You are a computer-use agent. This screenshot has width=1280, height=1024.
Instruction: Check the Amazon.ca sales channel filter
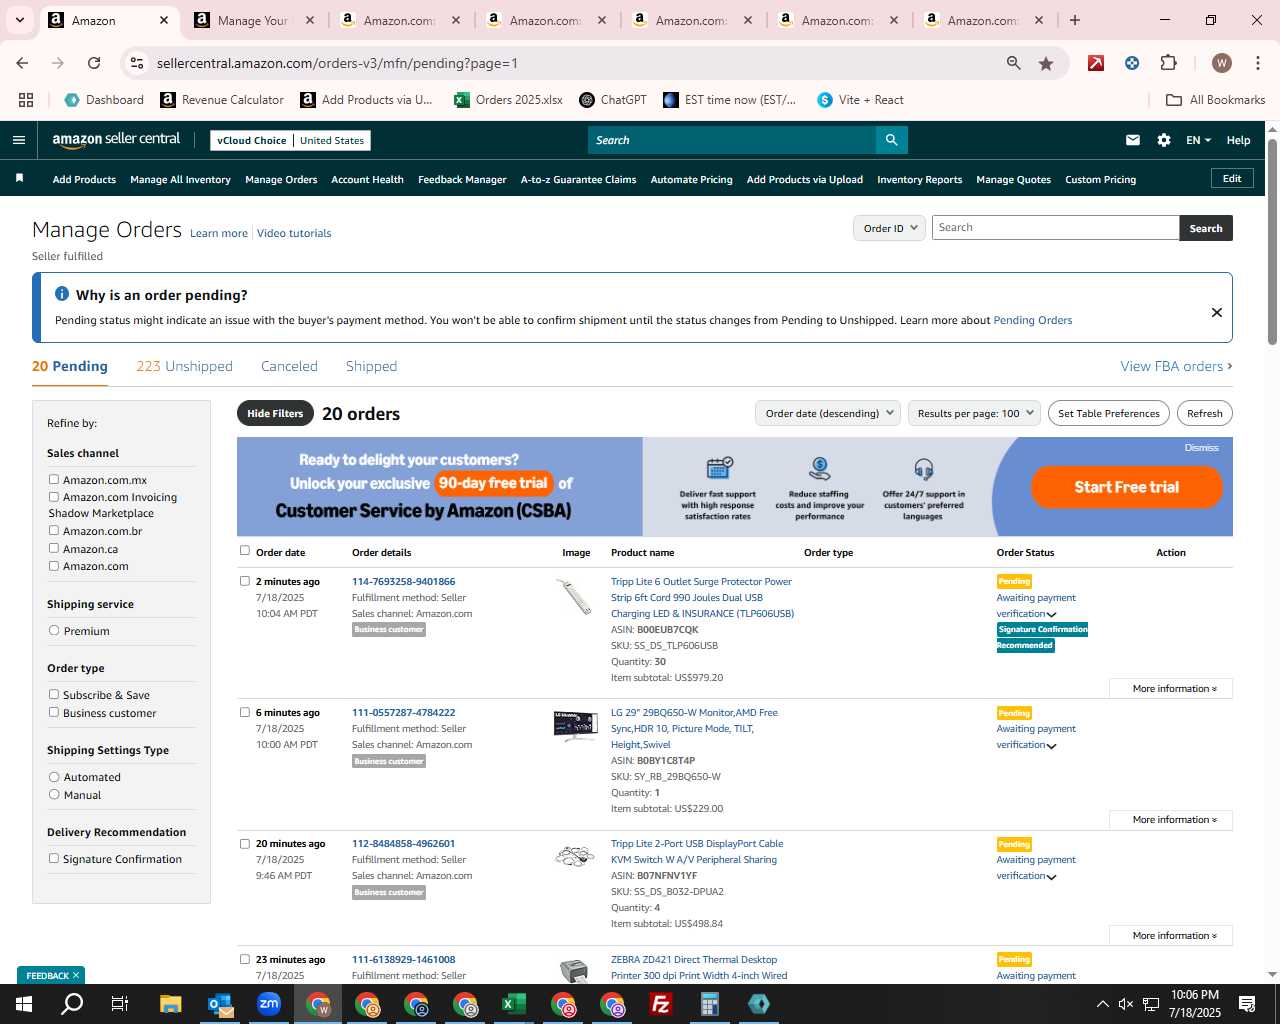pyautogui.click(x=54, y=548)
